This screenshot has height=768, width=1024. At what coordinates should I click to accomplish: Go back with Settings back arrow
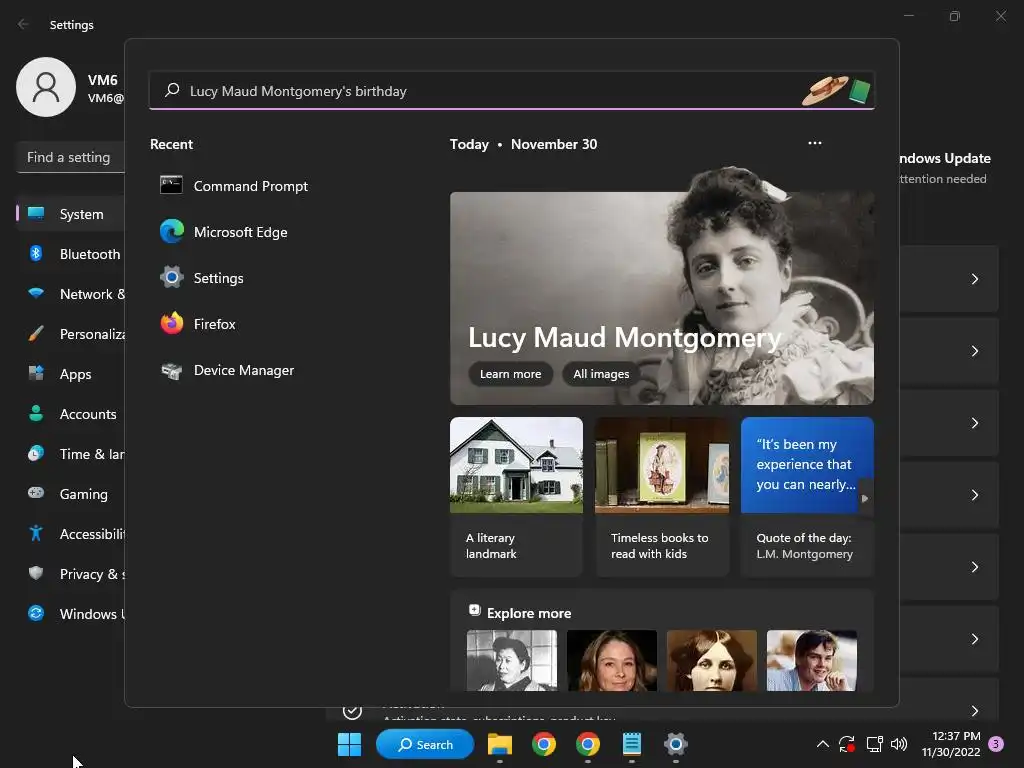[24, 24]
